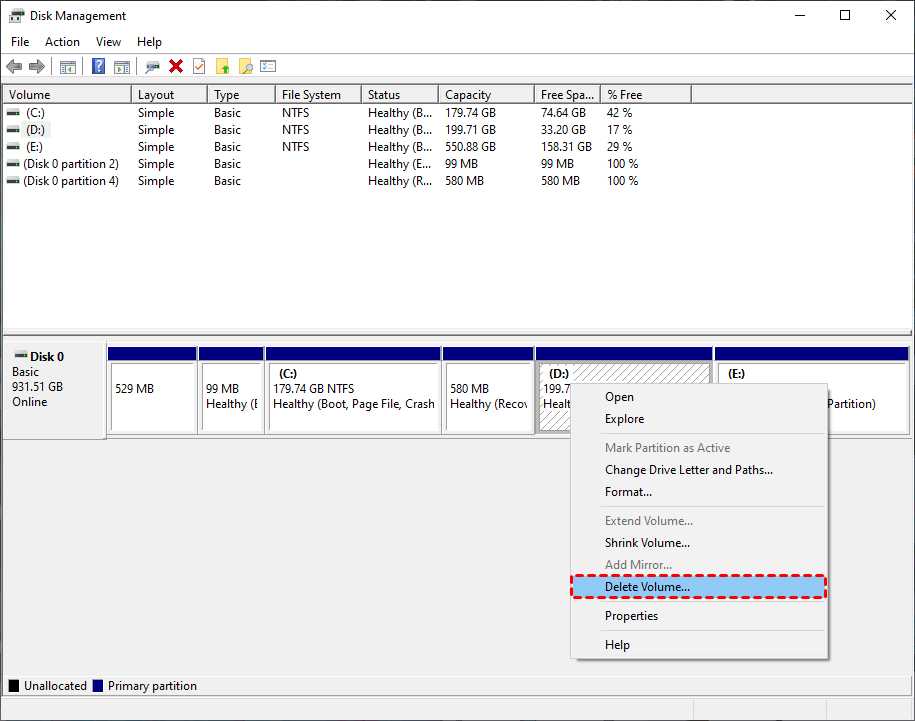Open the View menu
This screenshot has height=721, width=915.
(x=108, y=42)
